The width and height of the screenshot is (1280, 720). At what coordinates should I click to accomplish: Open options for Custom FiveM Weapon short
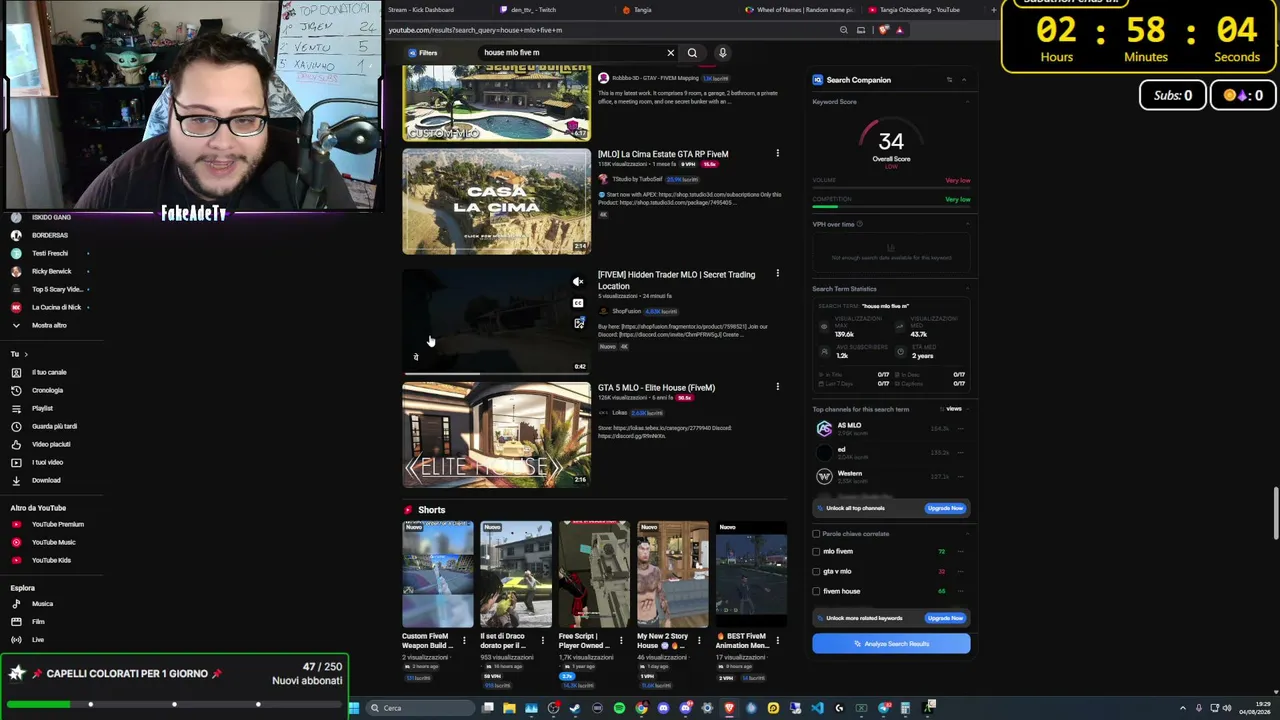(464, 640)
